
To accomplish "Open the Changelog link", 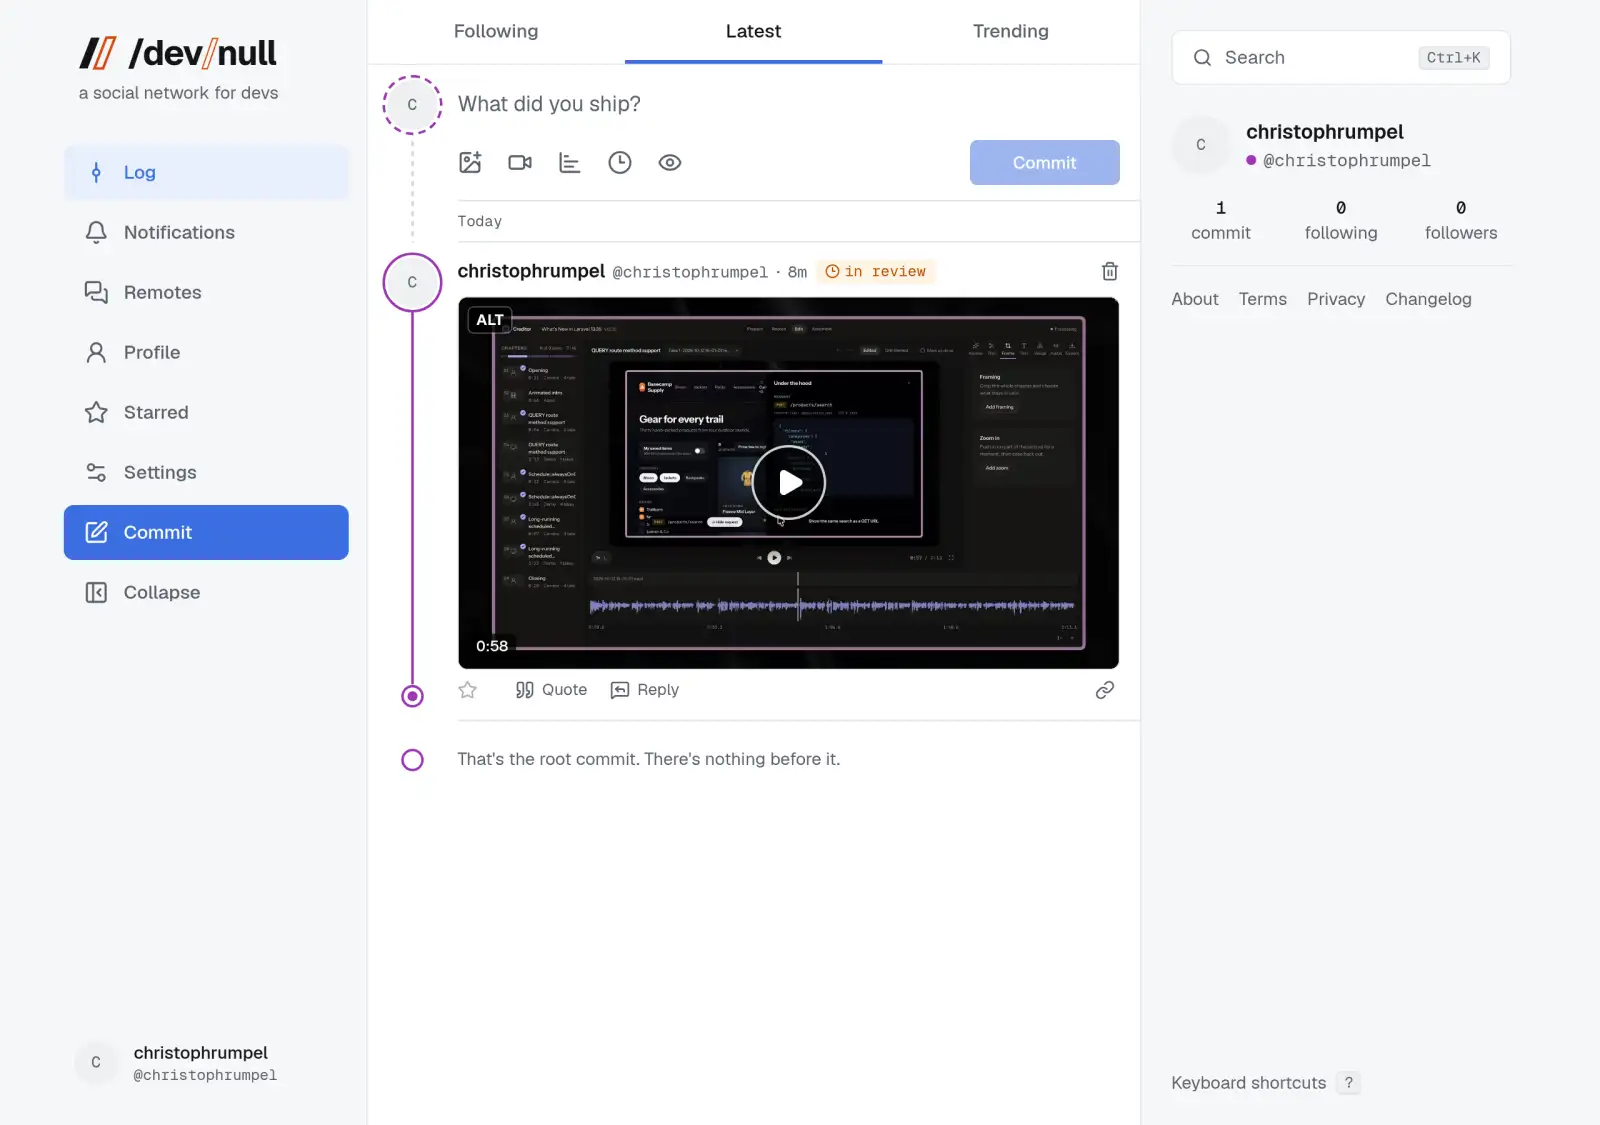I will [1428, 299].
